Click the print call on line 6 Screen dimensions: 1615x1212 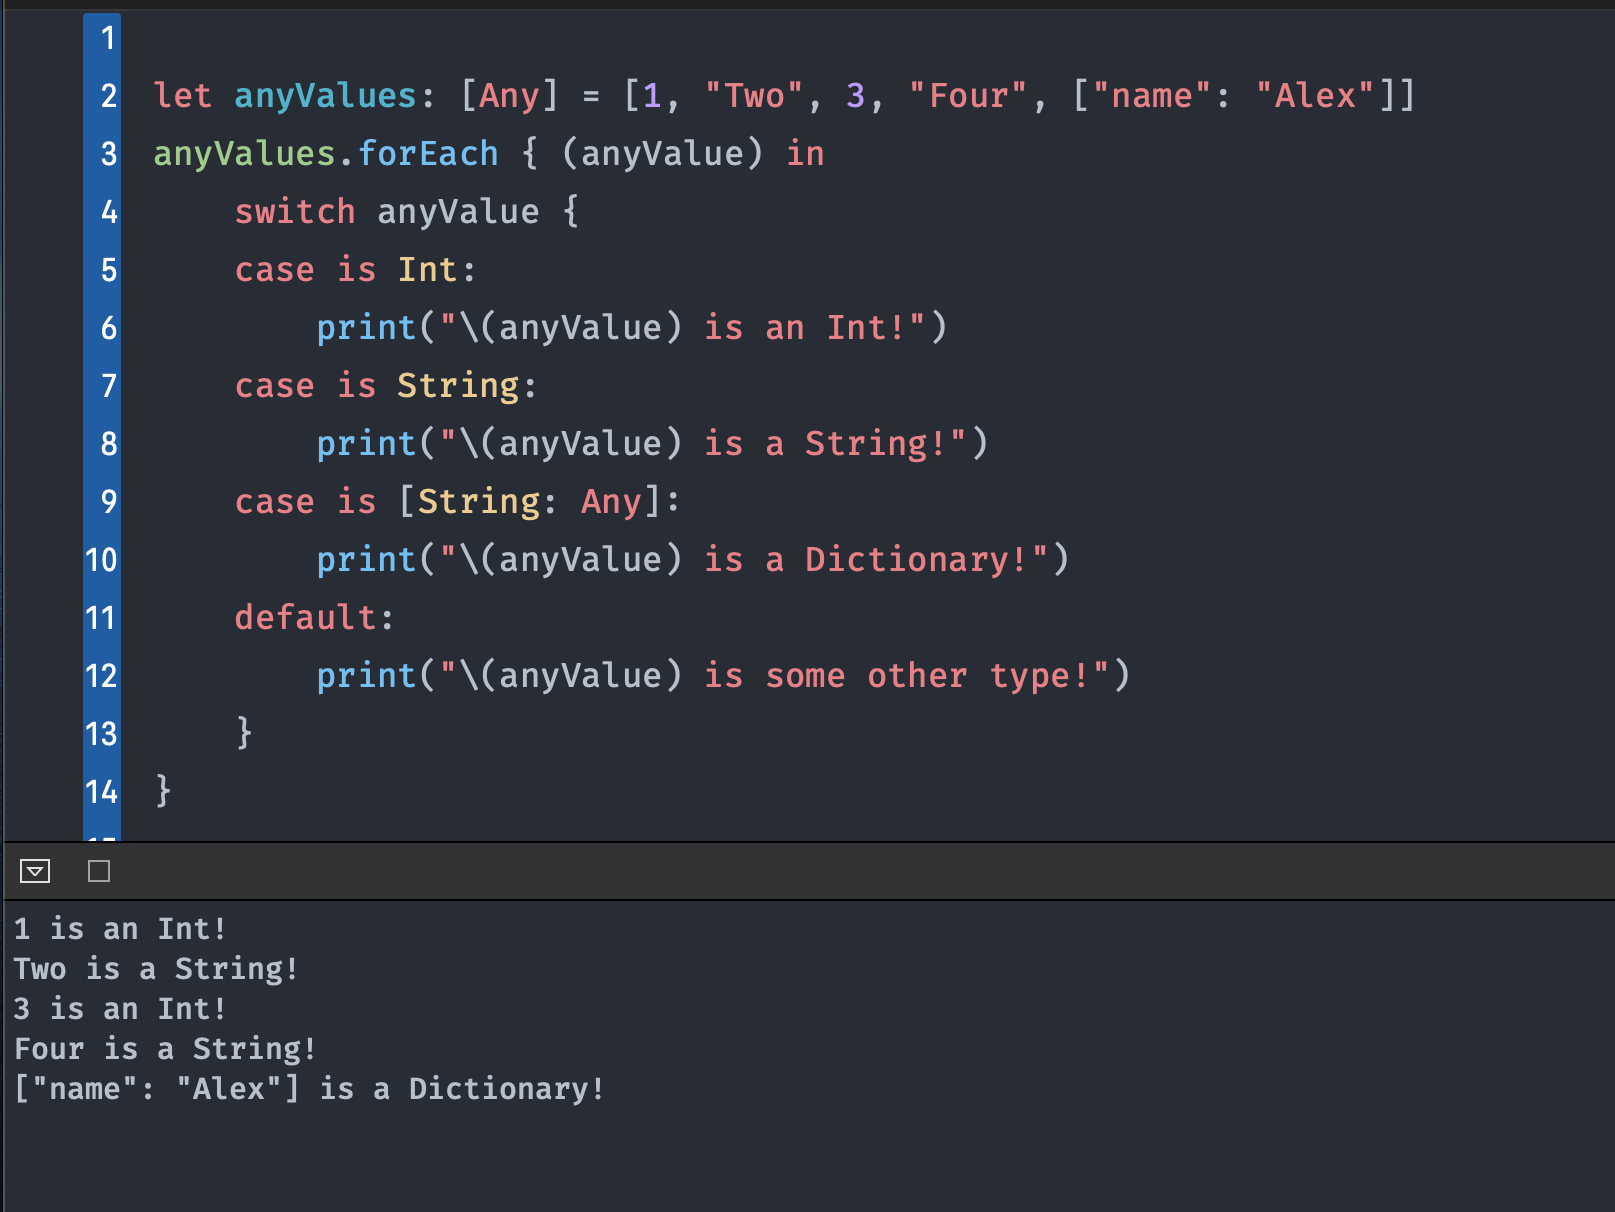point(366,328)
